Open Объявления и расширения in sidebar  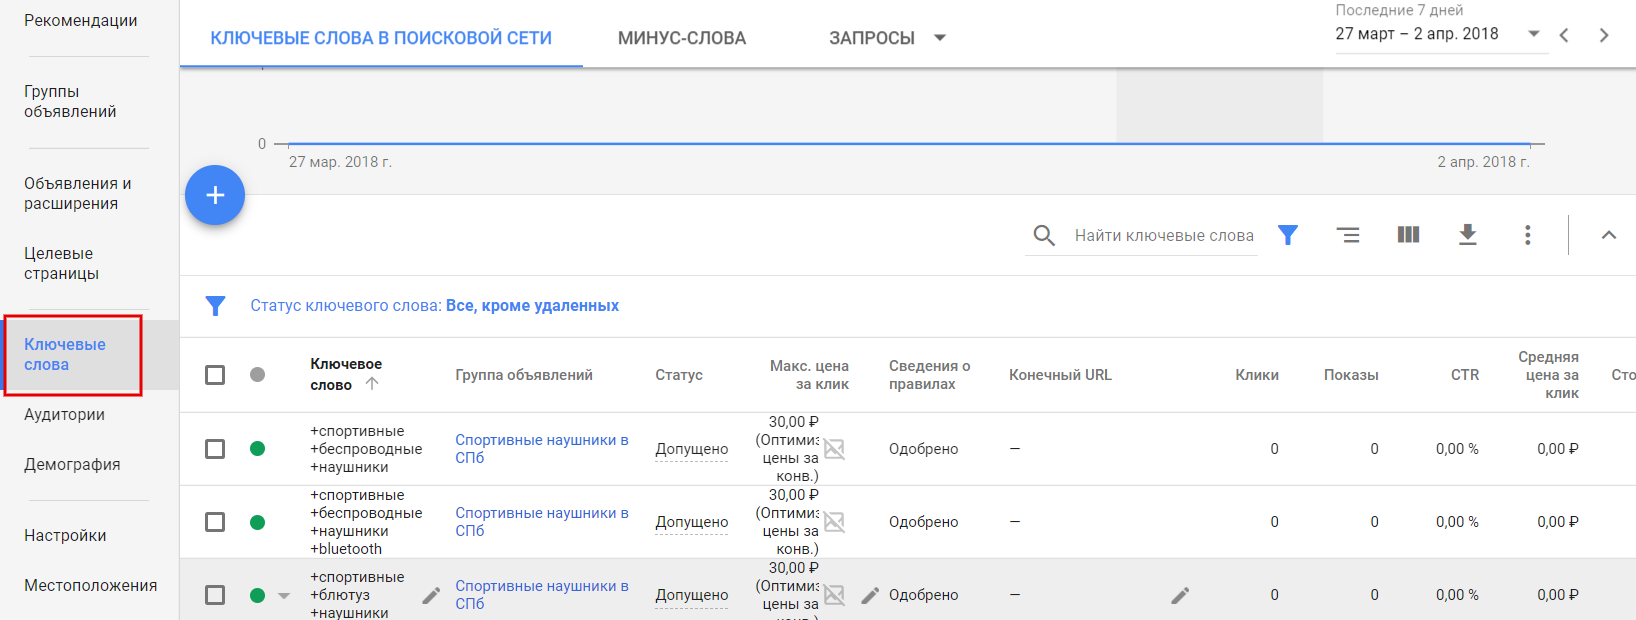pos(78,193)
